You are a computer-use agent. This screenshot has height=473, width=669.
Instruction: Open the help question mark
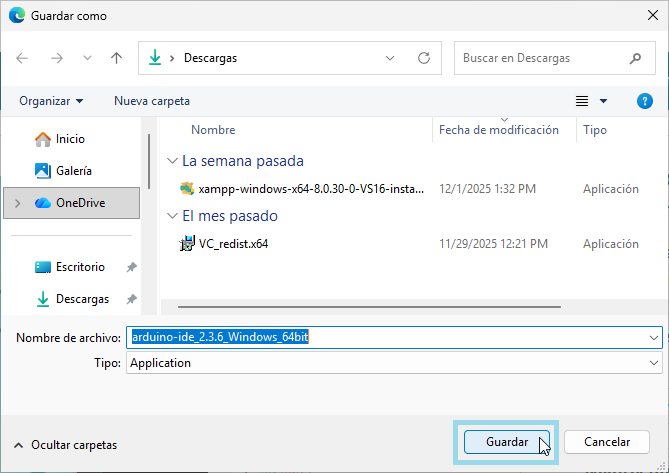coord(645,101)
